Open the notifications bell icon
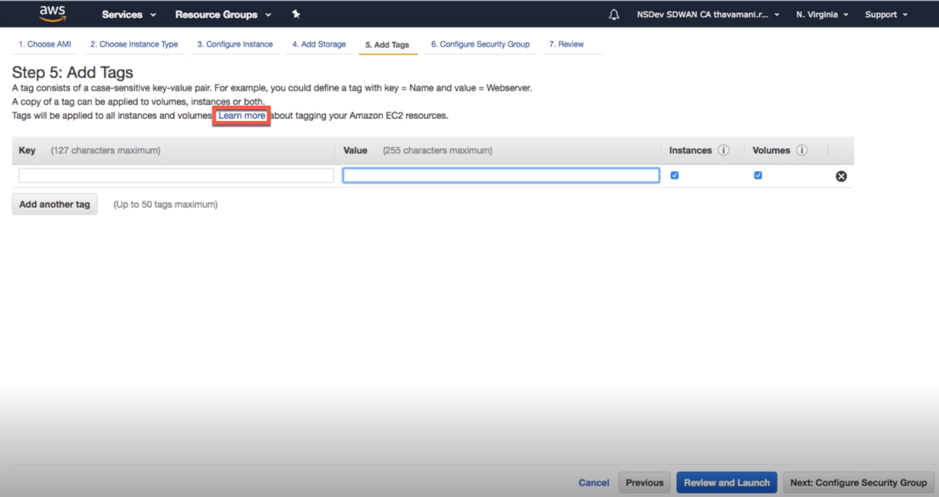The width and height of the screenshot is (939, 497). point(614,14)
